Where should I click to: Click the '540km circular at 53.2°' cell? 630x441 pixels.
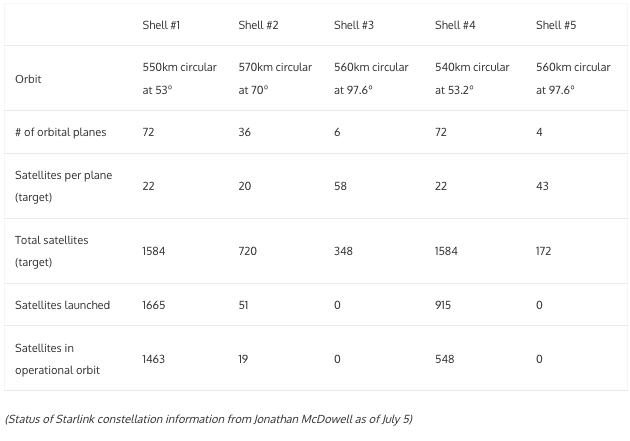click(471, 78)
